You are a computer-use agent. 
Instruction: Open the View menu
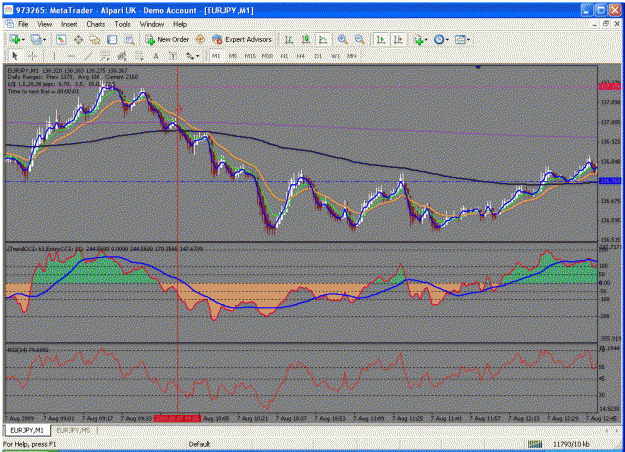point(45,24)
